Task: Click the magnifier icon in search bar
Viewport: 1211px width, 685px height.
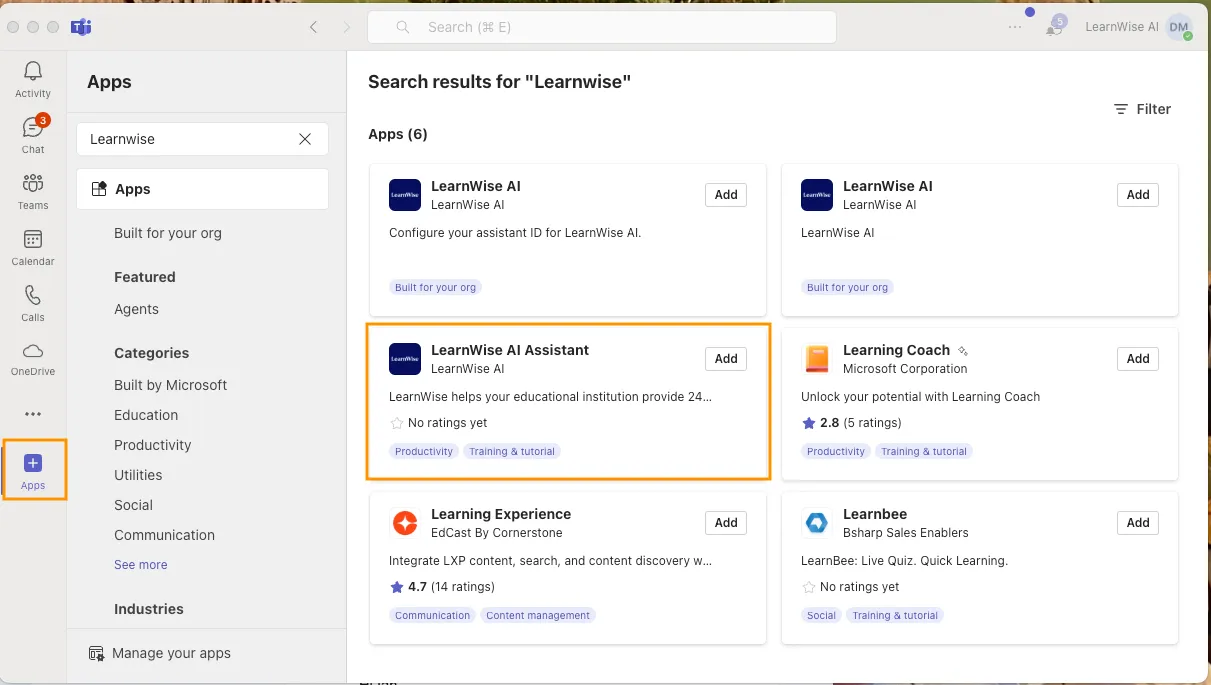Action: pos(403,27)
